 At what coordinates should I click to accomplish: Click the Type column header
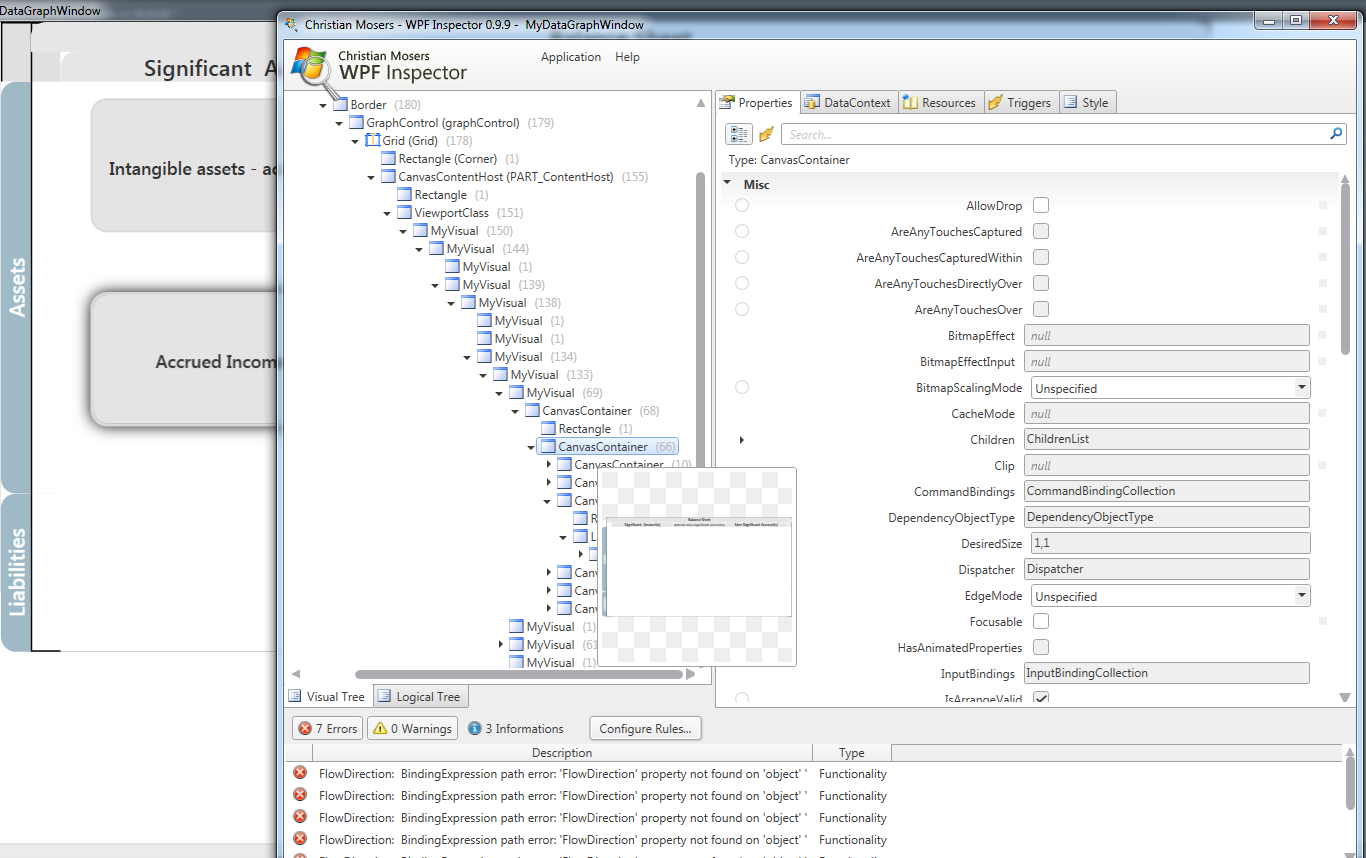852,753
